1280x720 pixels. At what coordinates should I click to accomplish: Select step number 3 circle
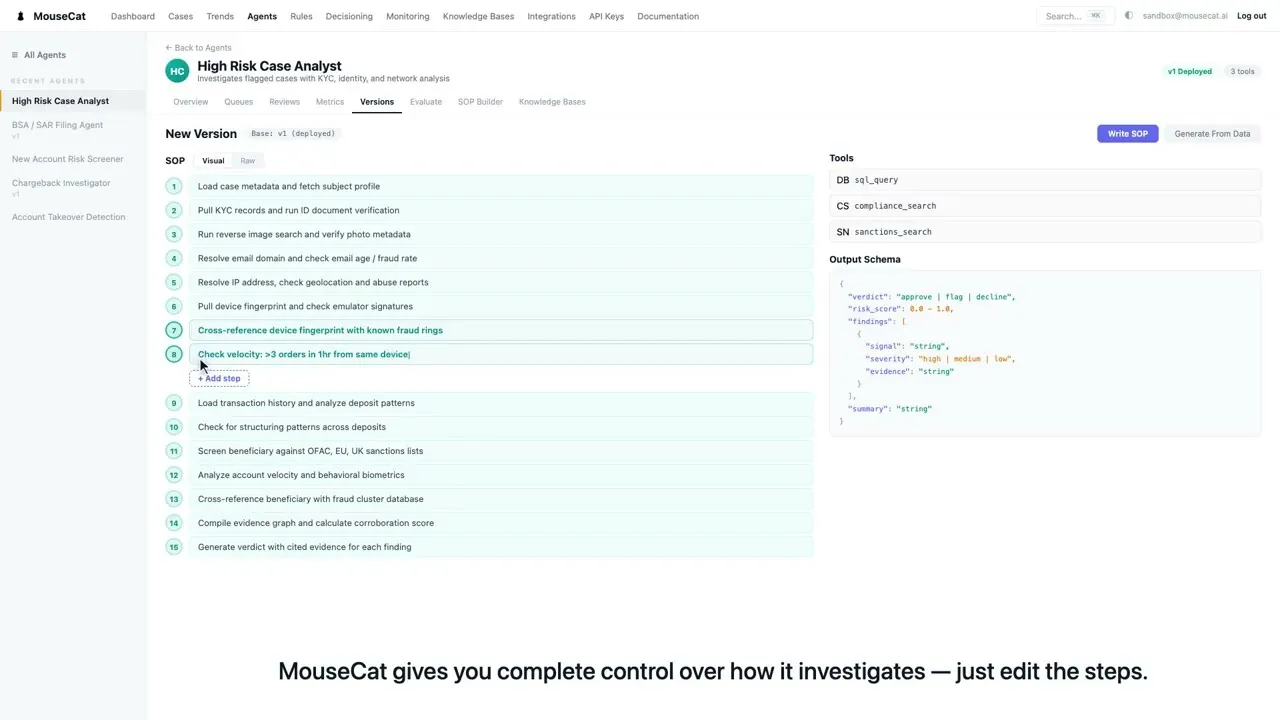click(174, 234)
